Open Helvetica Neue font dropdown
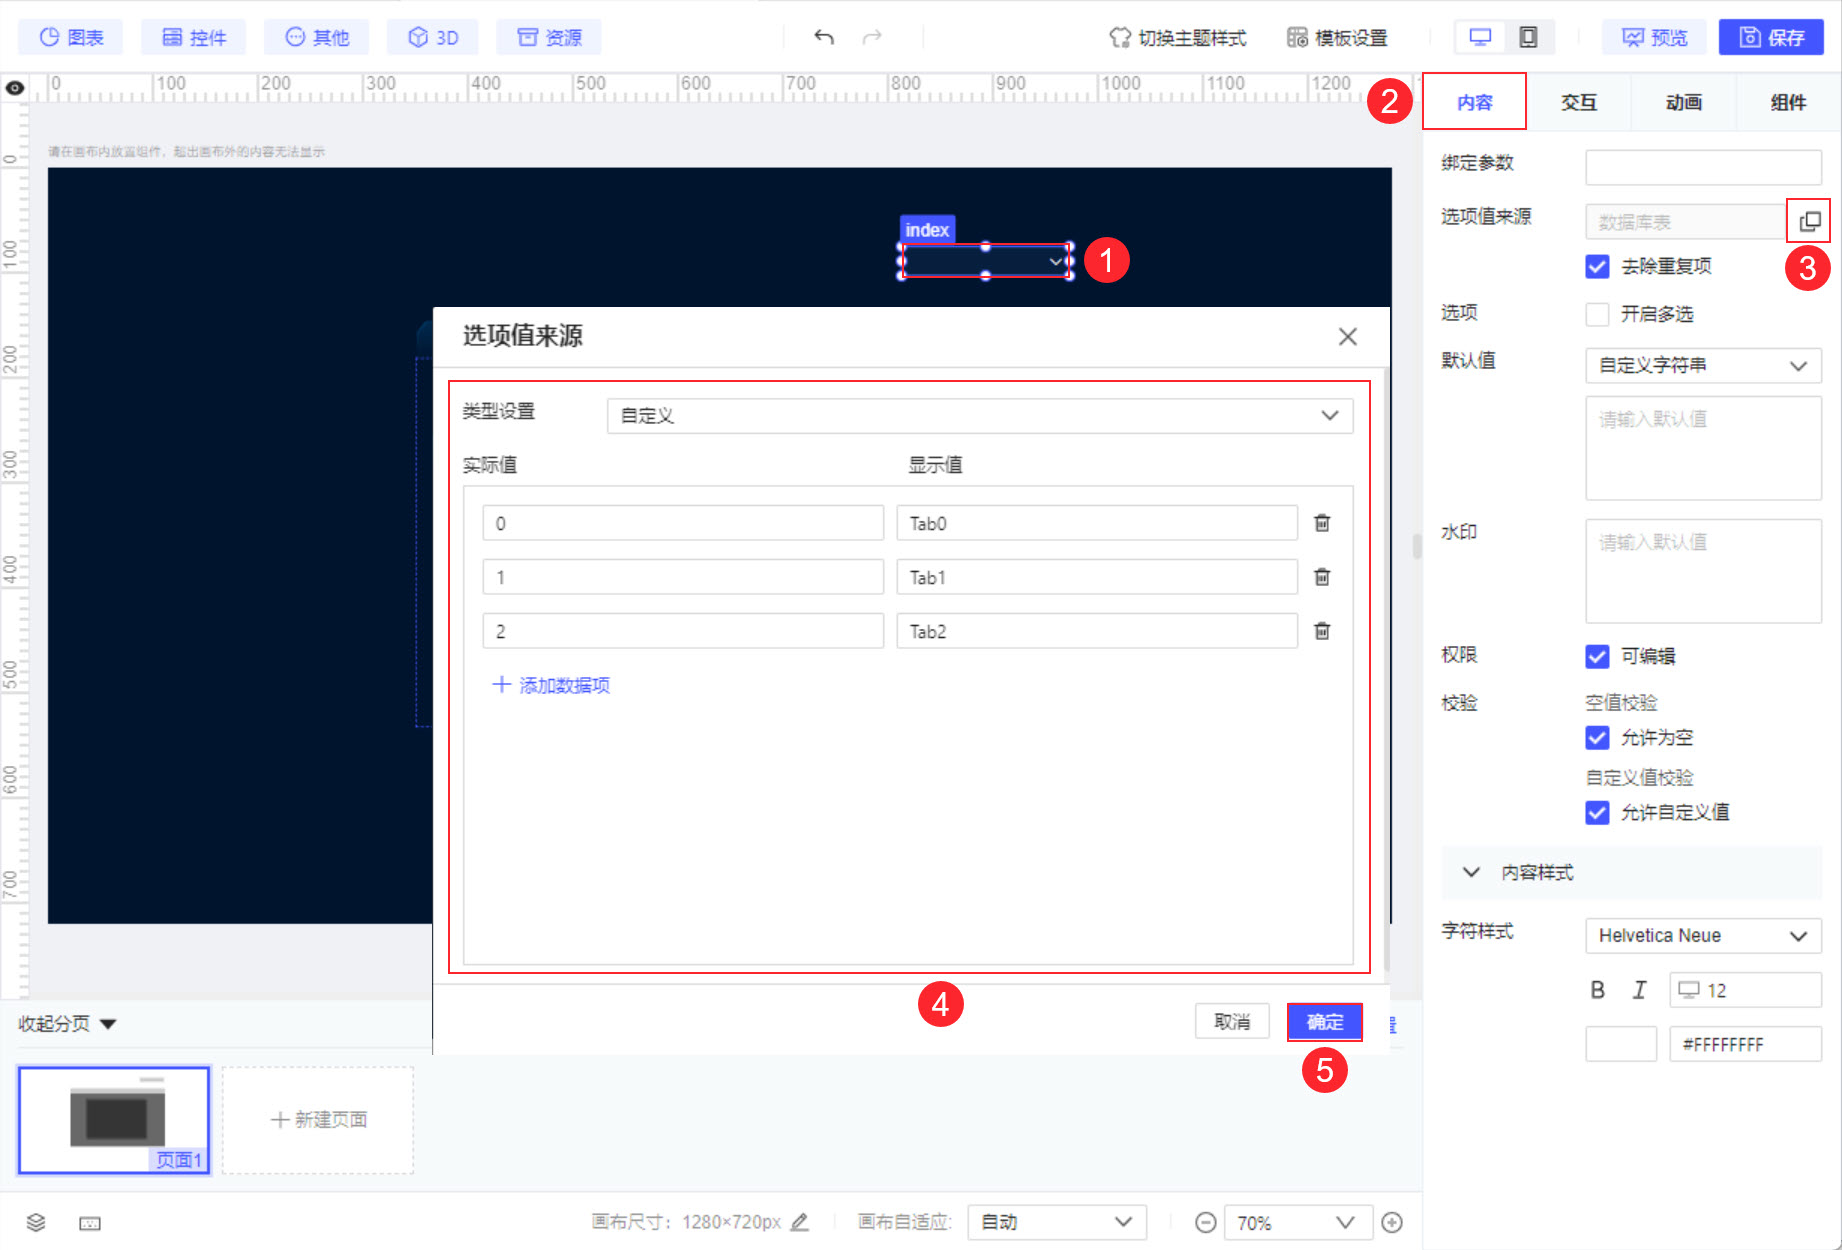The height and width of the screenshot is (1250, 1842). [x=1703, y=936]
